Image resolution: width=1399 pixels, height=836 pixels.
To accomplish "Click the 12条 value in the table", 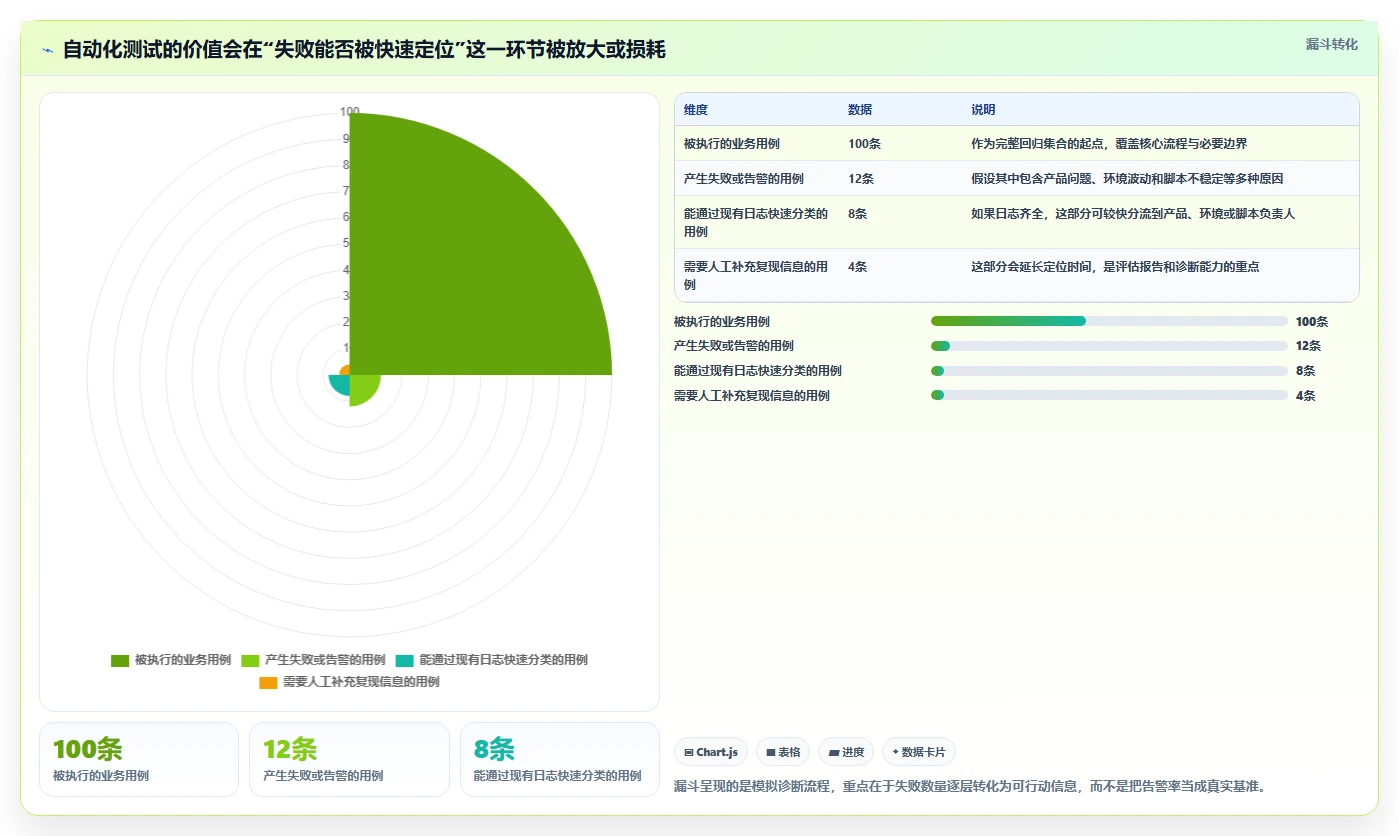I will 861,179.
